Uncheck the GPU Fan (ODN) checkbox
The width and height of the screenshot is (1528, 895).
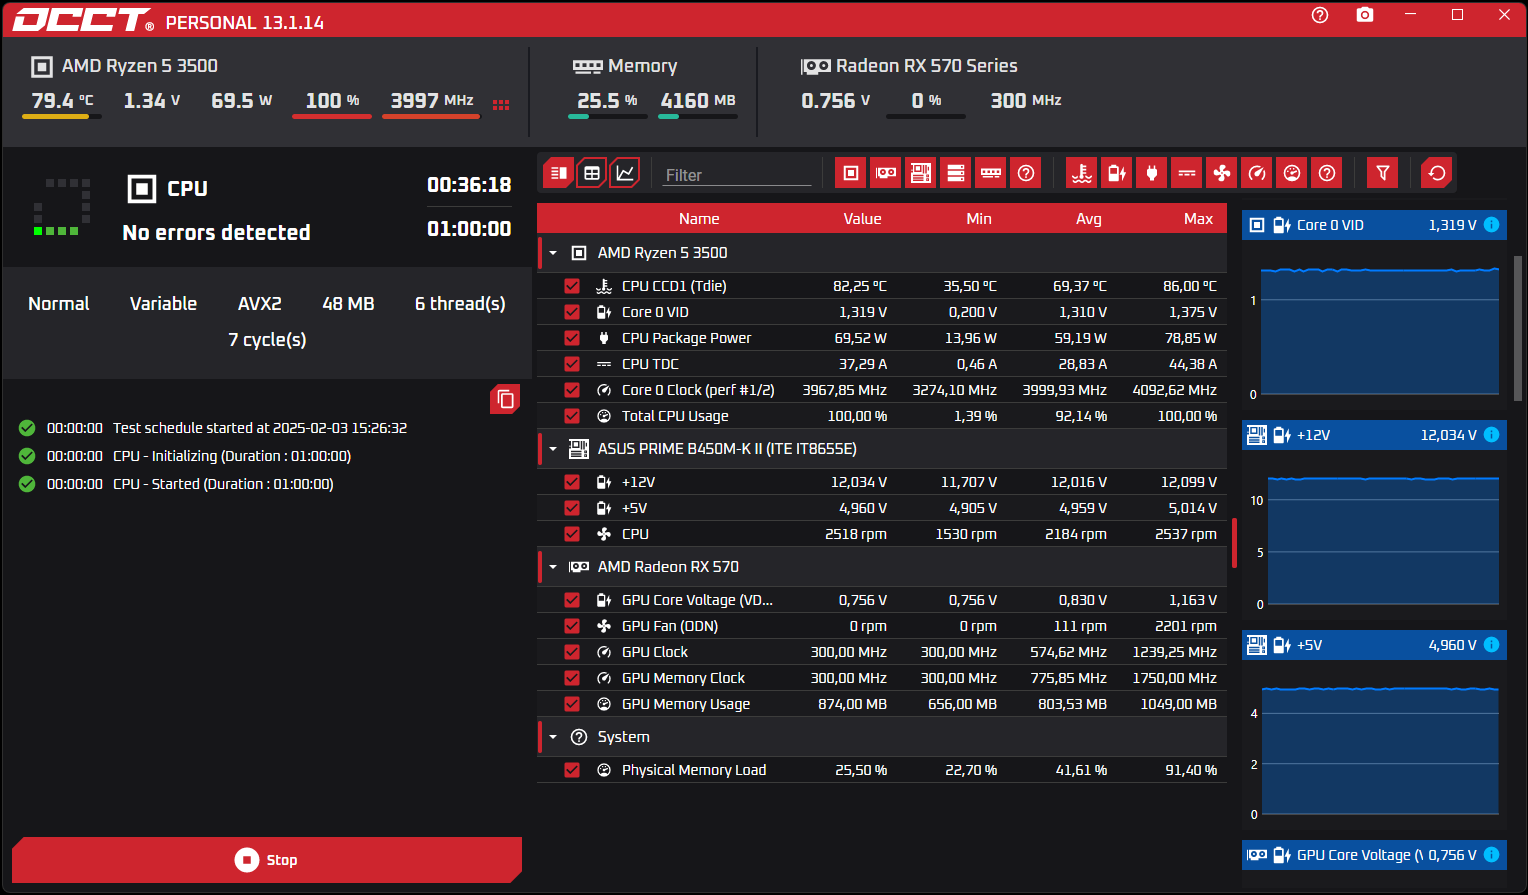pyautogui.click(x=572, y=626)
